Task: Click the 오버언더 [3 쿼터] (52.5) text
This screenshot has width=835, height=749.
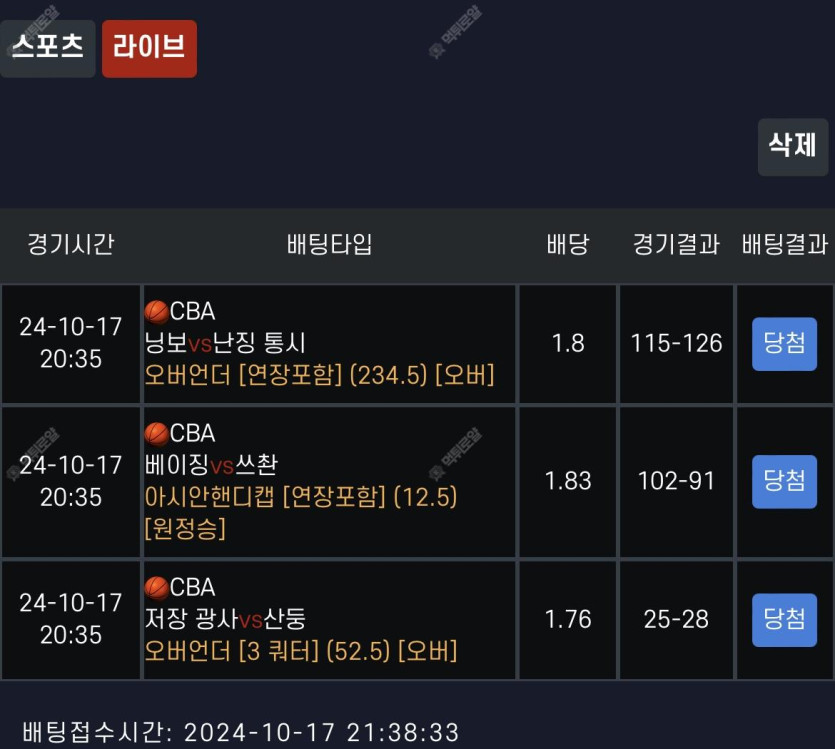Action: (x=301, y=651)
